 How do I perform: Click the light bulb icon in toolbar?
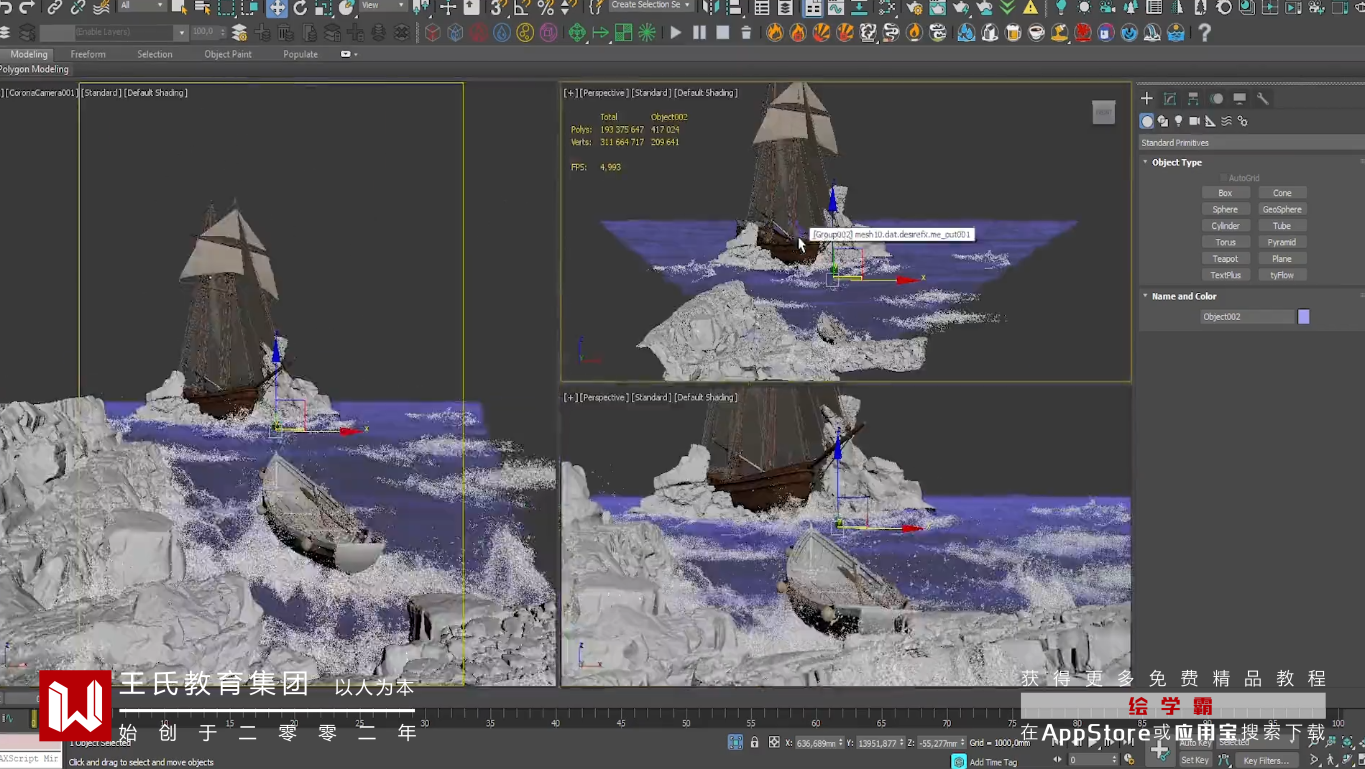click(1061, 8)
